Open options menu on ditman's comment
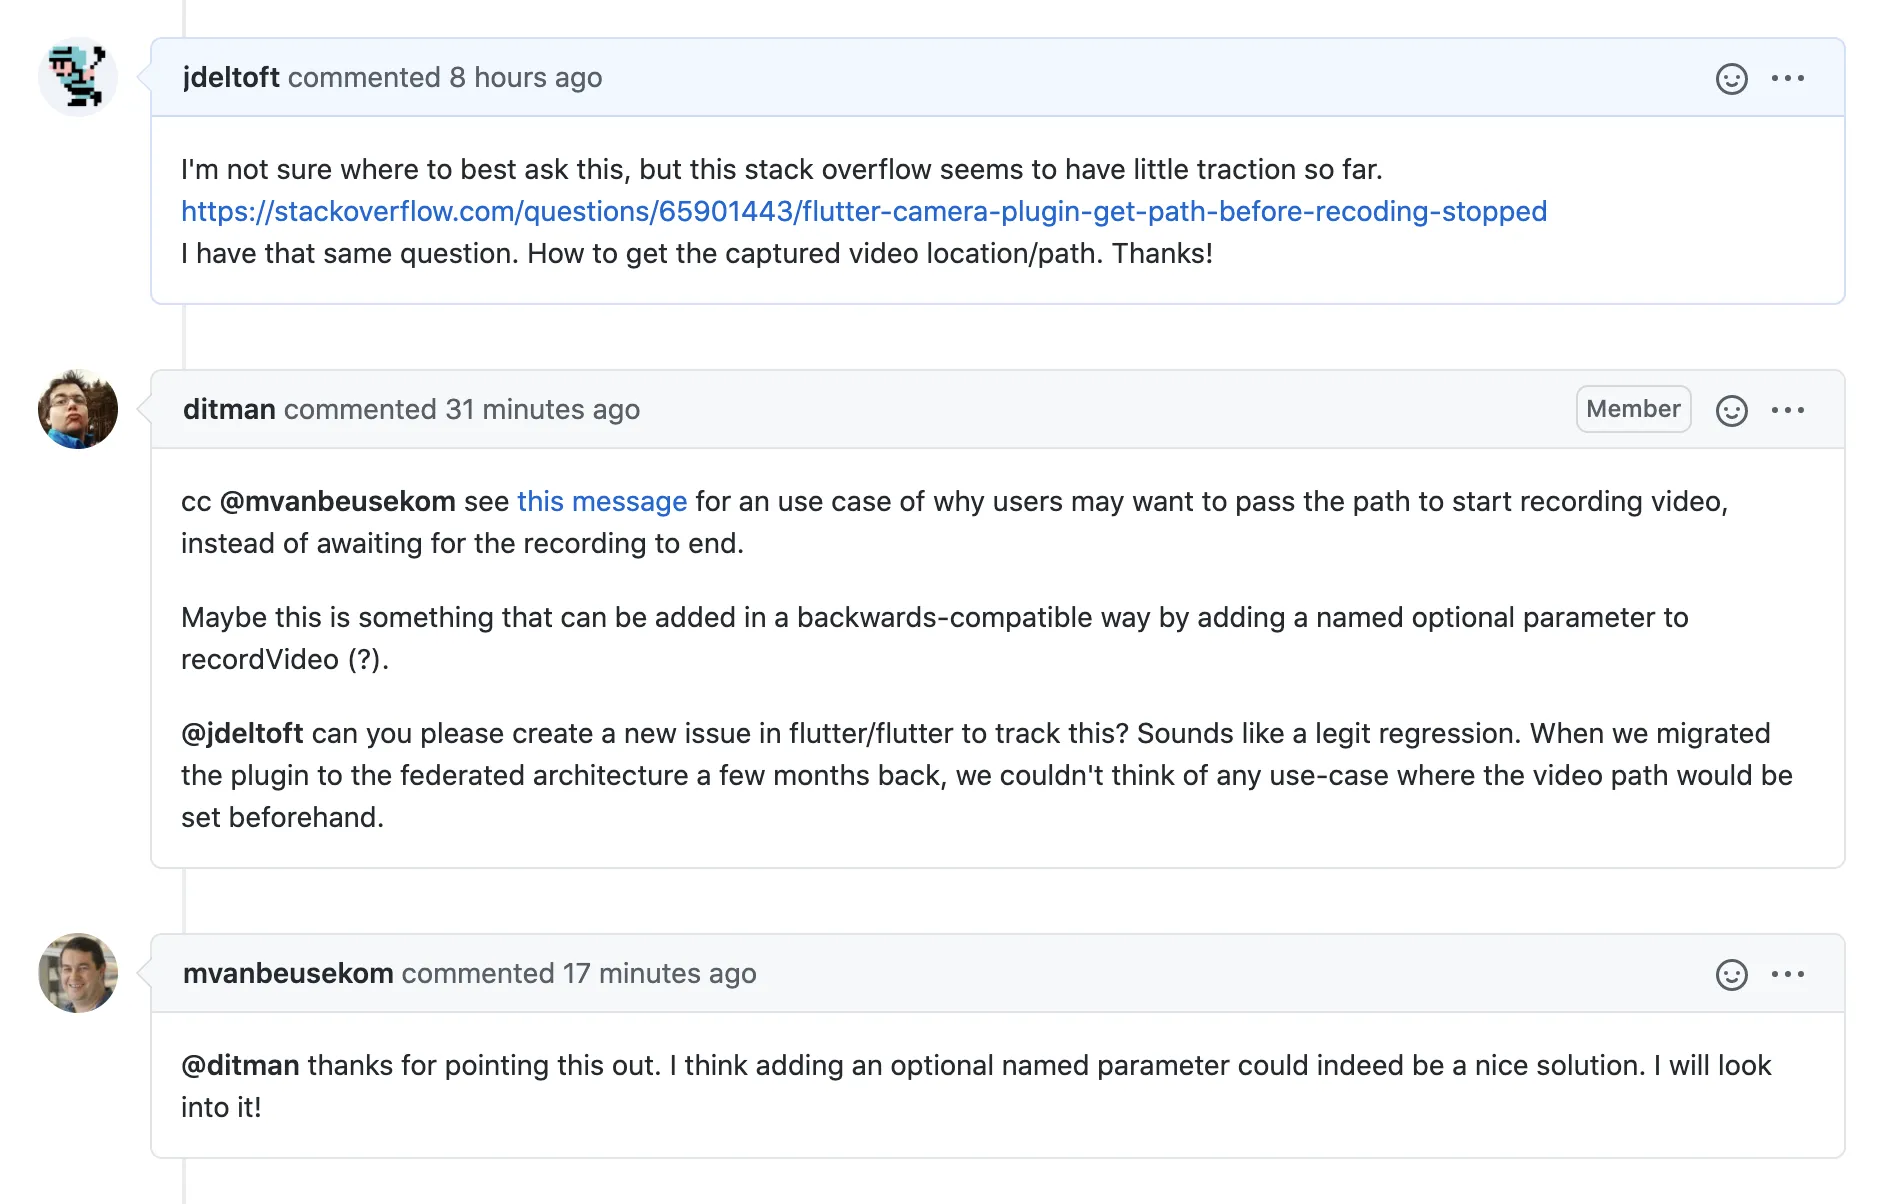This screenshot has height=1204, width=1880. tap(1787, 410)
